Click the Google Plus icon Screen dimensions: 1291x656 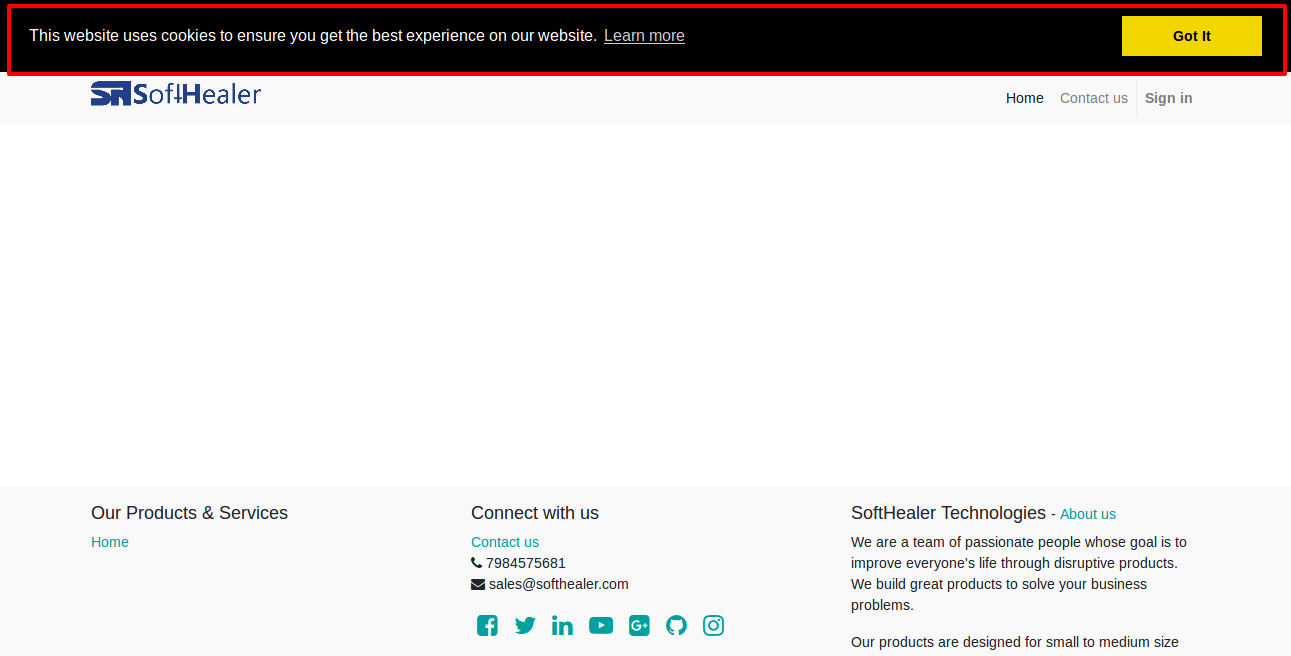click(639, 626)
